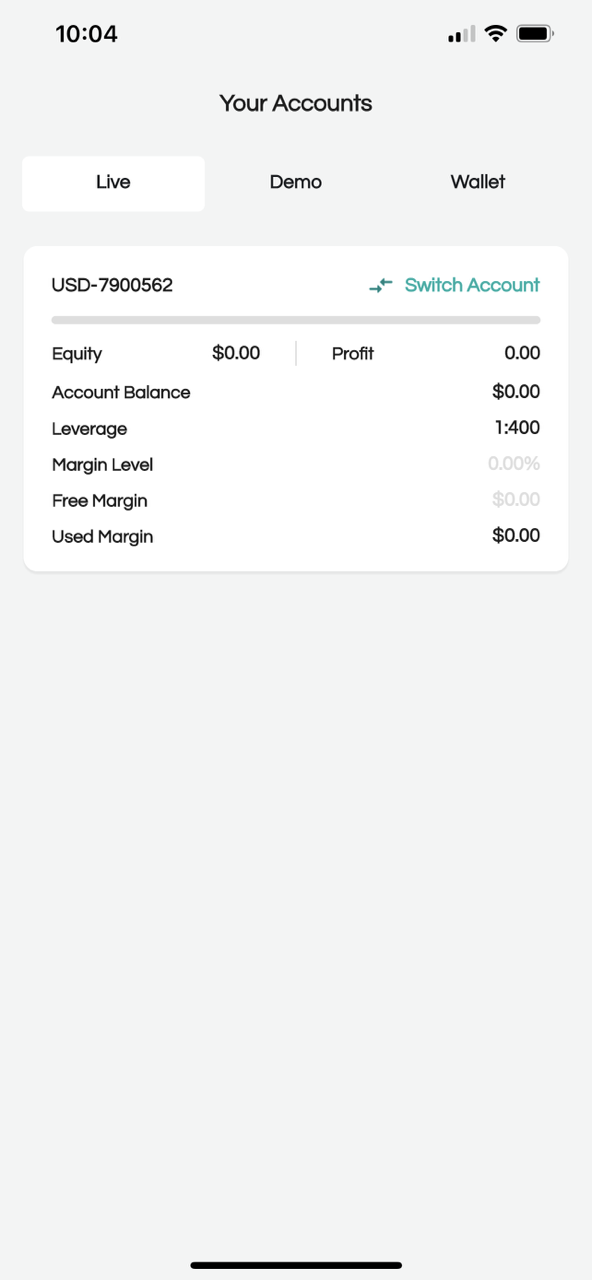Tap the Profit value 0.00
Image resolution: width=592 pixels, height=1280 pixels.
[x=522, y=353]
